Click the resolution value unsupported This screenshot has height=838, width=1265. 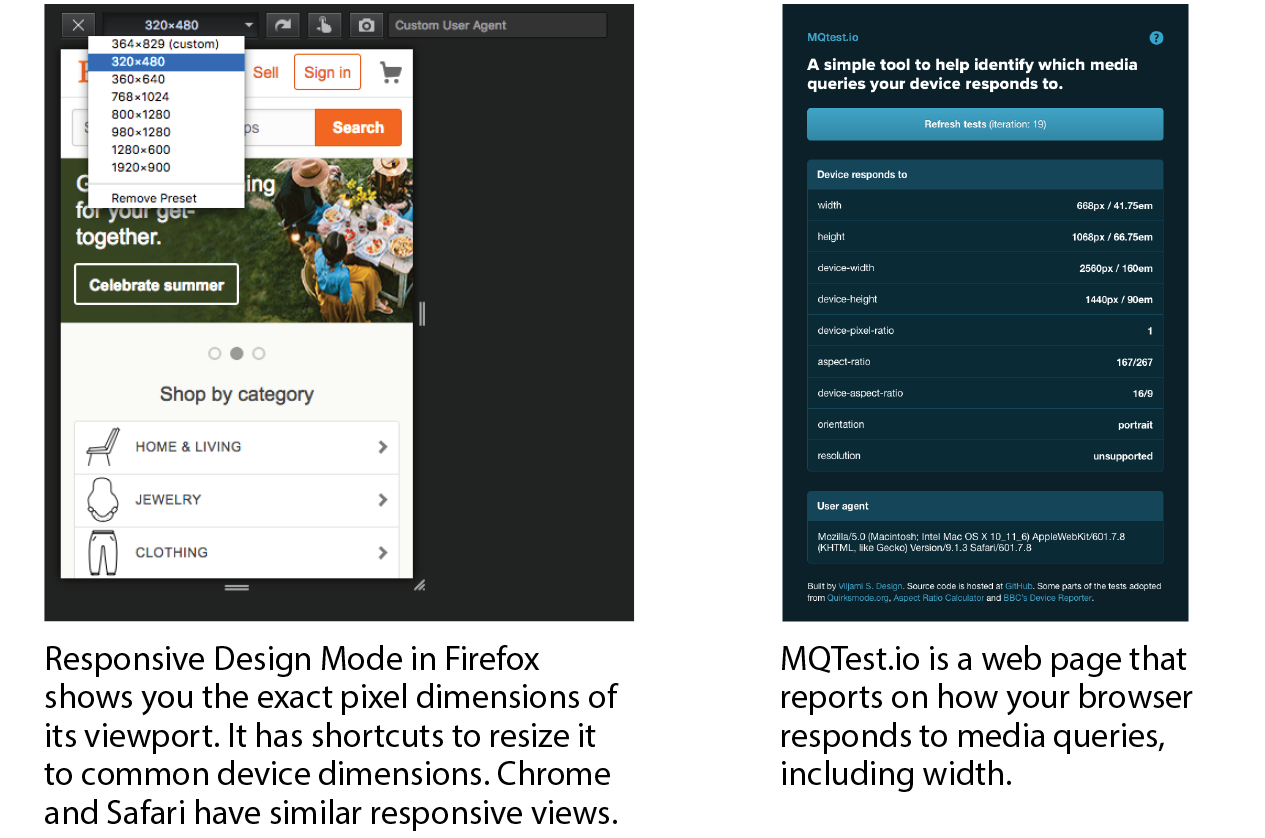[x=1123, y=456]
